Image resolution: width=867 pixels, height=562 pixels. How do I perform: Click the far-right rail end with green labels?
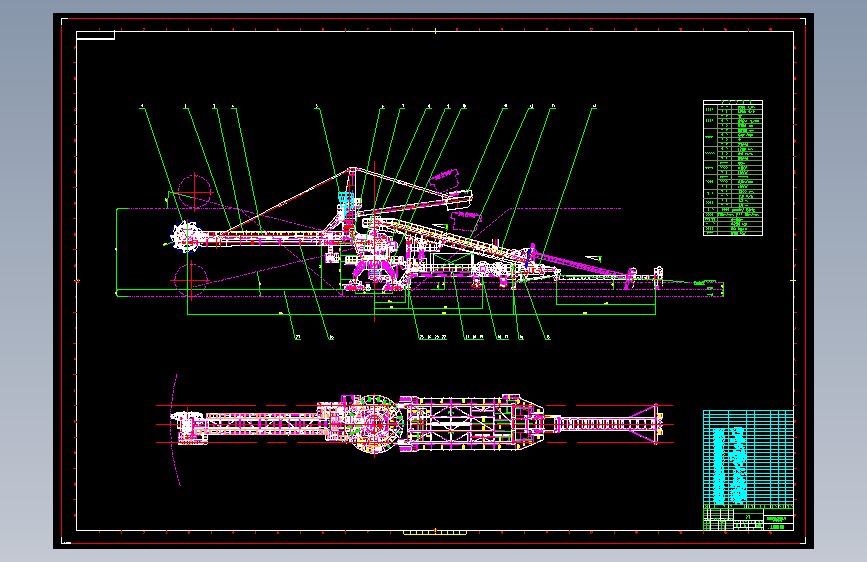(709, 289)
